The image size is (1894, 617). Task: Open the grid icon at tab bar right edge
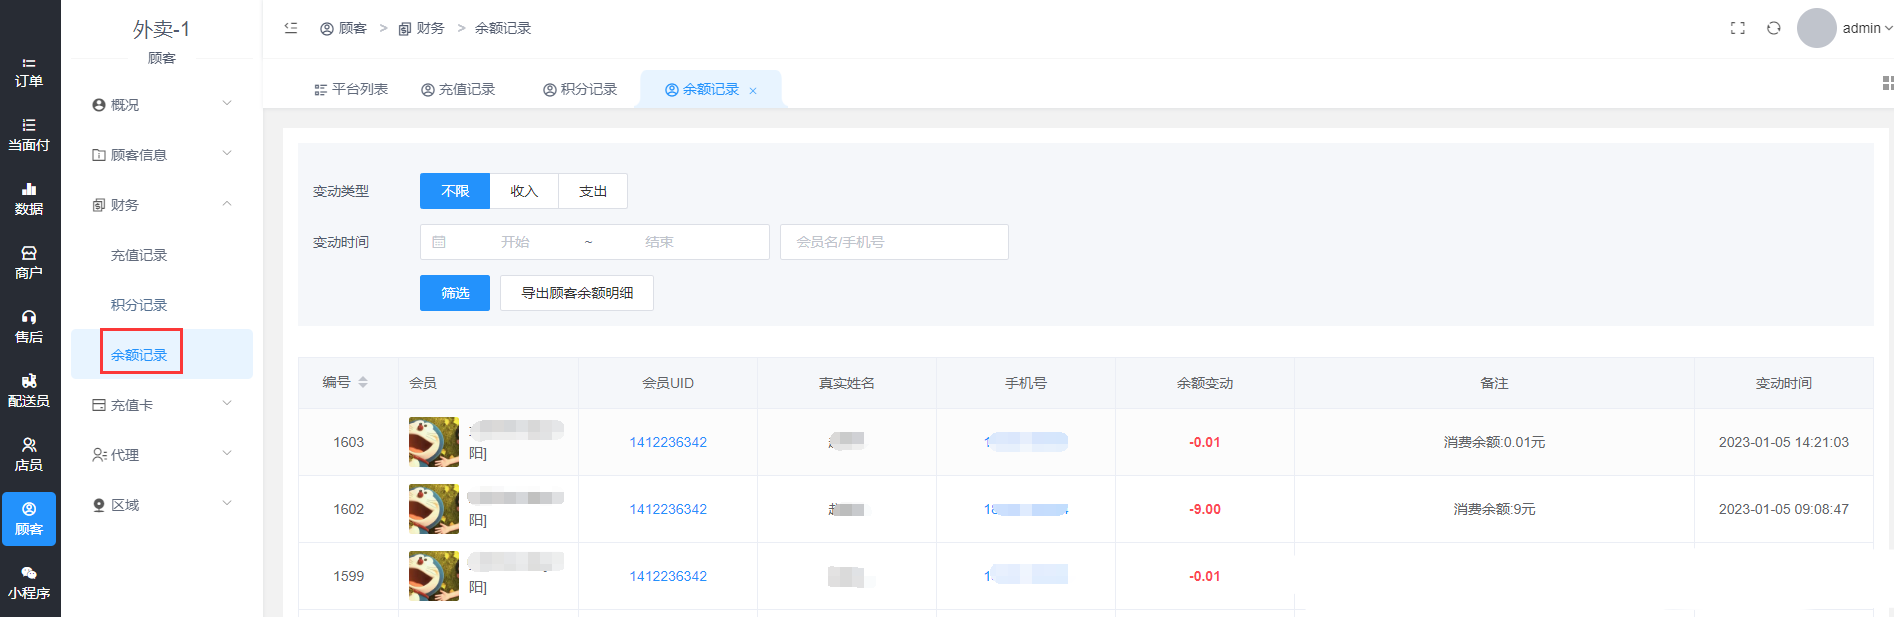(x=1888, y=83)
